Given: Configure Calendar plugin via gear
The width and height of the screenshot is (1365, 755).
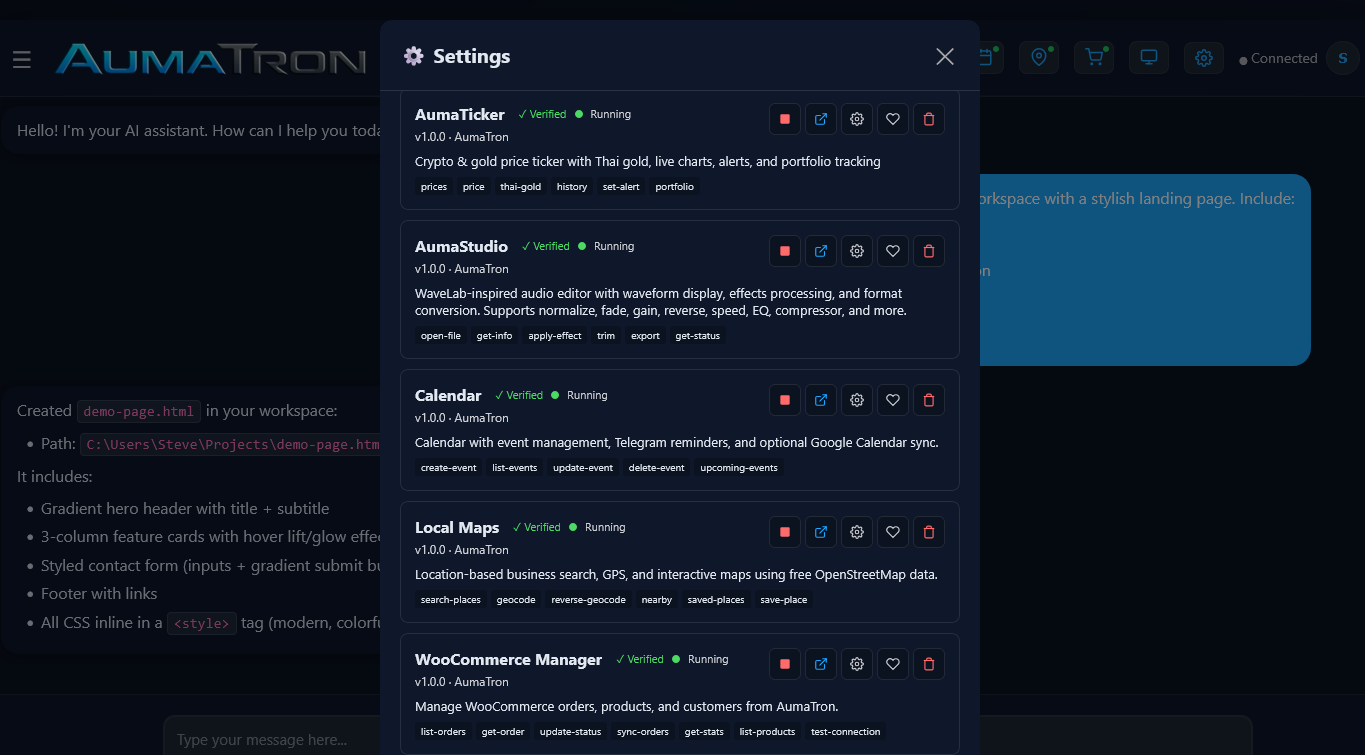Looking at the screenshot, I should [857, 400].
